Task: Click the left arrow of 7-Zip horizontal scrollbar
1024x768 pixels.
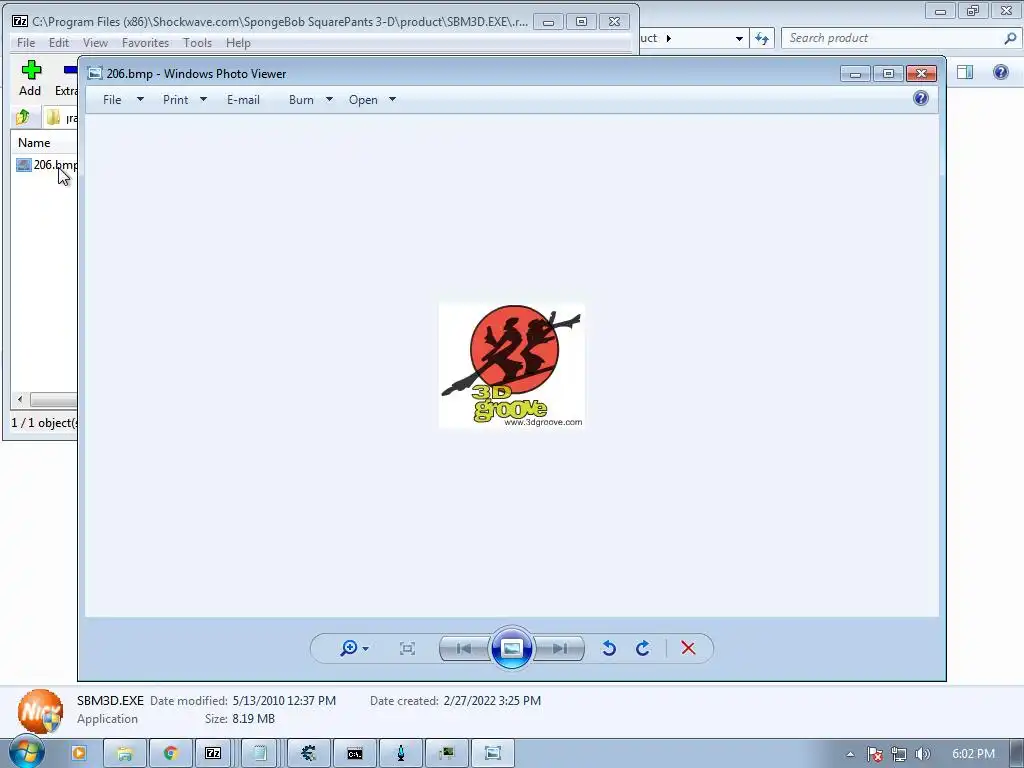Action: coord(20,399)
